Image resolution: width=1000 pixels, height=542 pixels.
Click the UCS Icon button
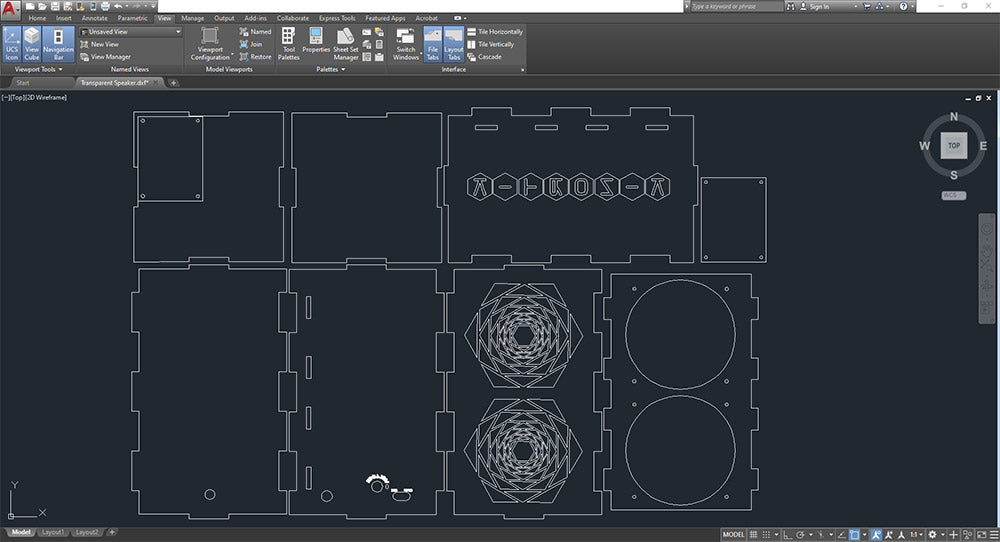tap(12, 45)
